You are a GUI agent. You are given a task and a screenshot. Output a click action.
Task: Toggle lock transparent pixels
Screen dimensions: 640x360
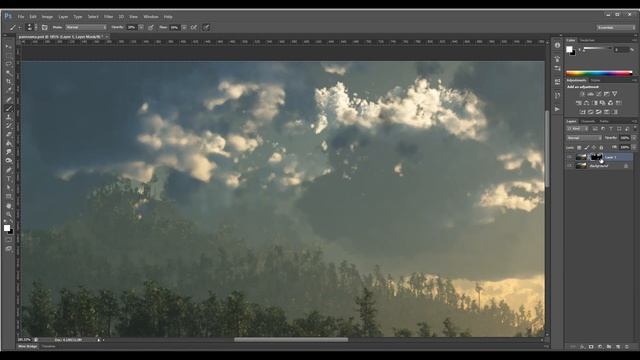pyautogui.click(x=579, y=147)
